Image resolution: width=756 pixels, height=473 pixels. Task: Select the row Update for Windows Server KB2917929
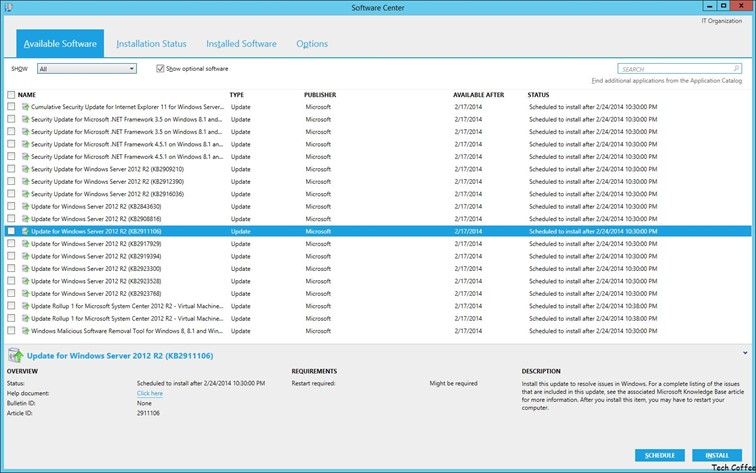(x=378, y=243)
